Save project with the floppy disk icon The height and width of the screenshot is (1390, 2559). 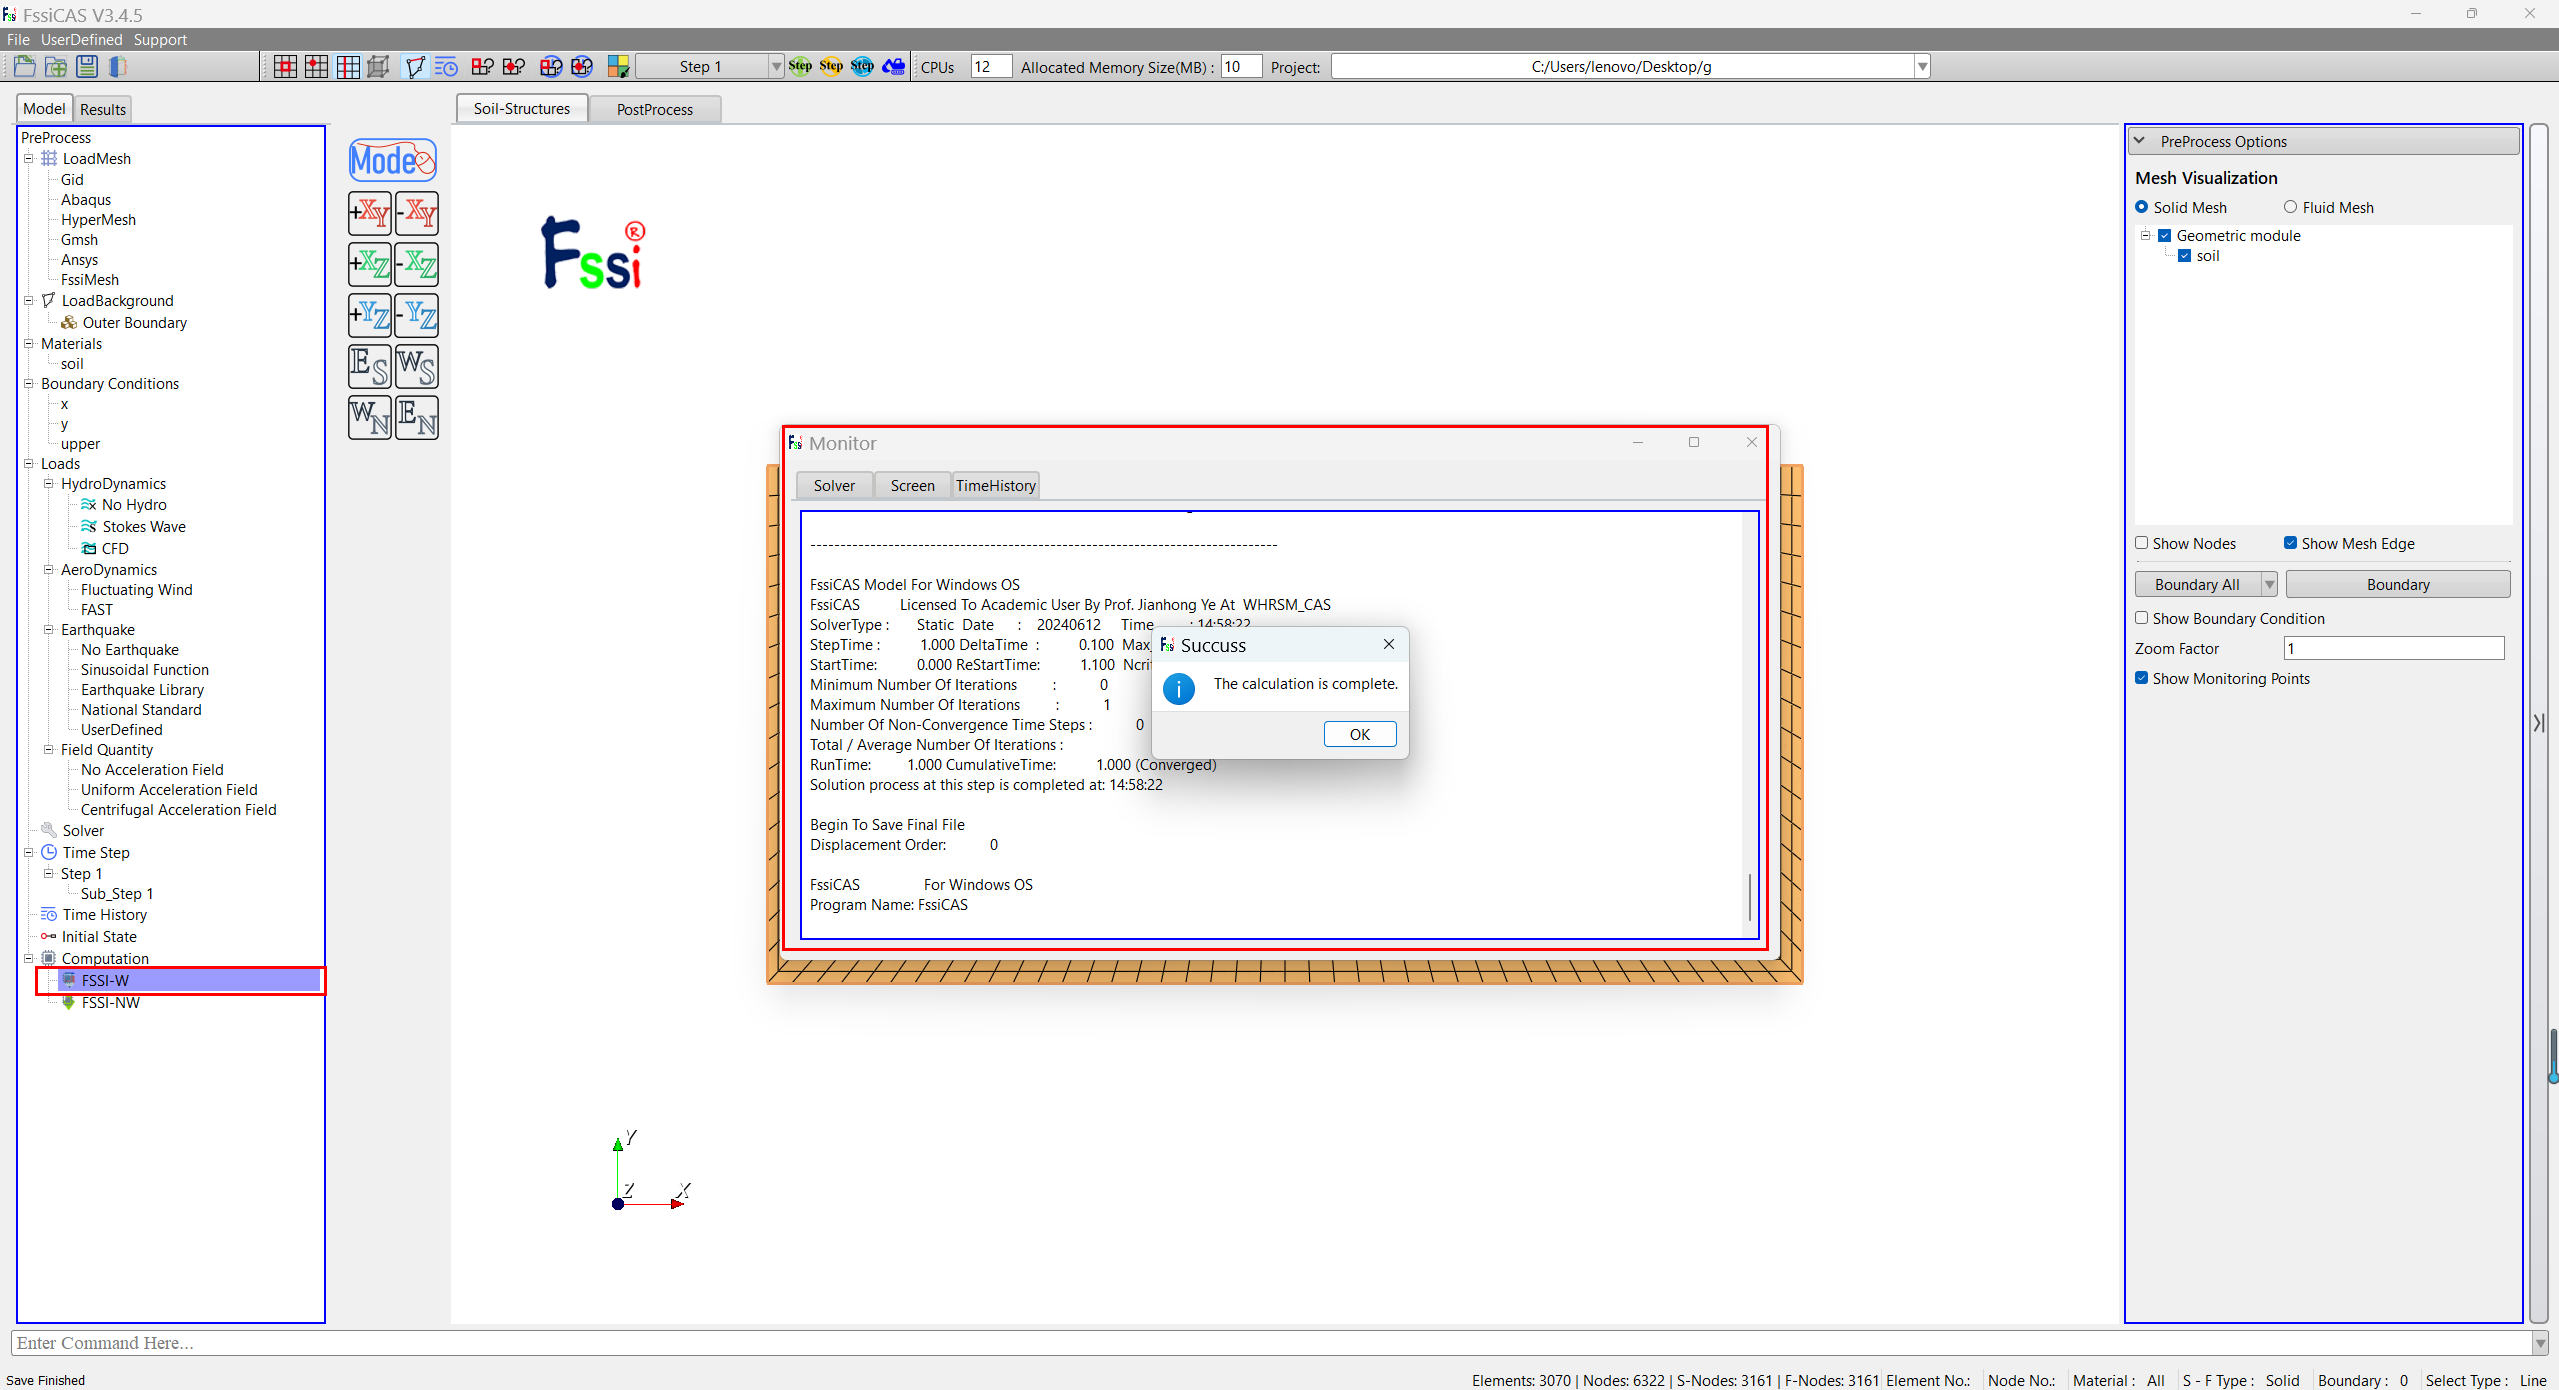coord(87,67)
